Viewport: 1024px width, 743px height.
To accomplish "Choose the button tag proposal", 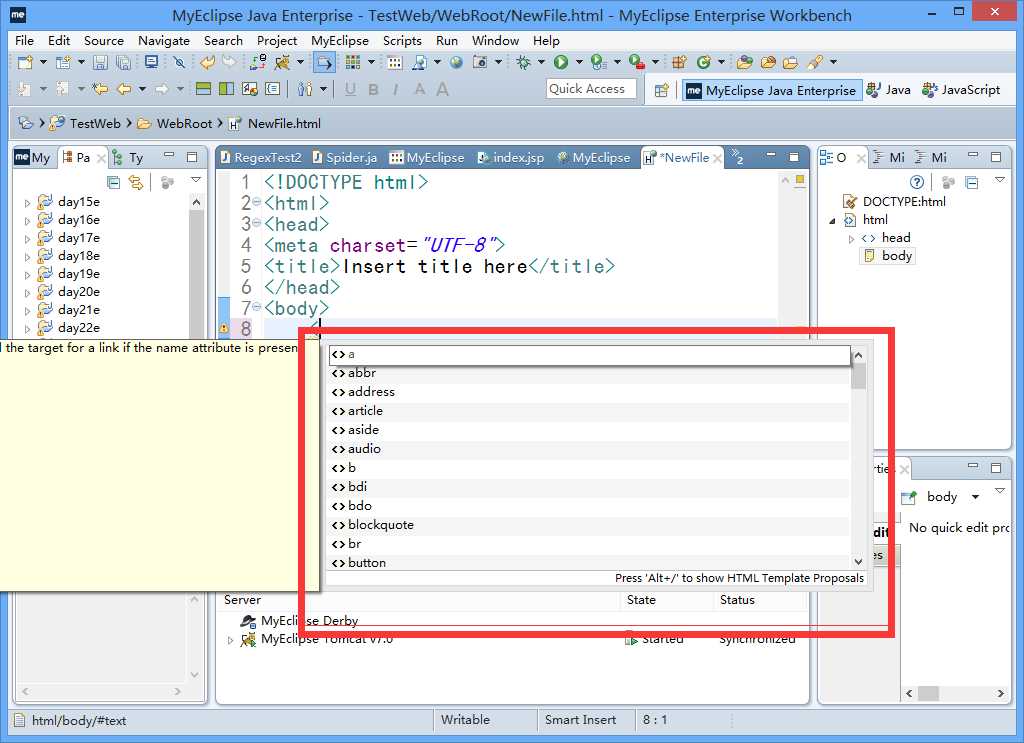I will (588, 563).
